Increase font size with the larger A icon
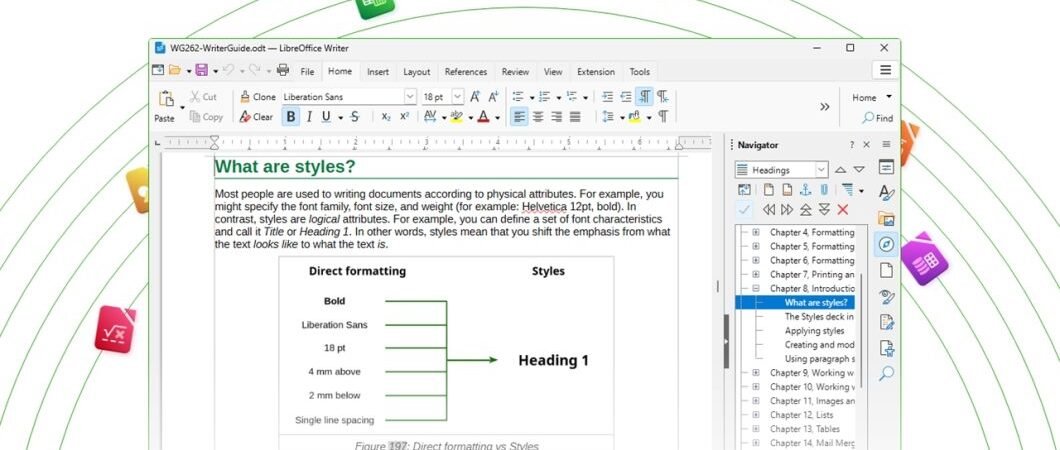This screenshot has height=450, width=1060. pos(475,97)
